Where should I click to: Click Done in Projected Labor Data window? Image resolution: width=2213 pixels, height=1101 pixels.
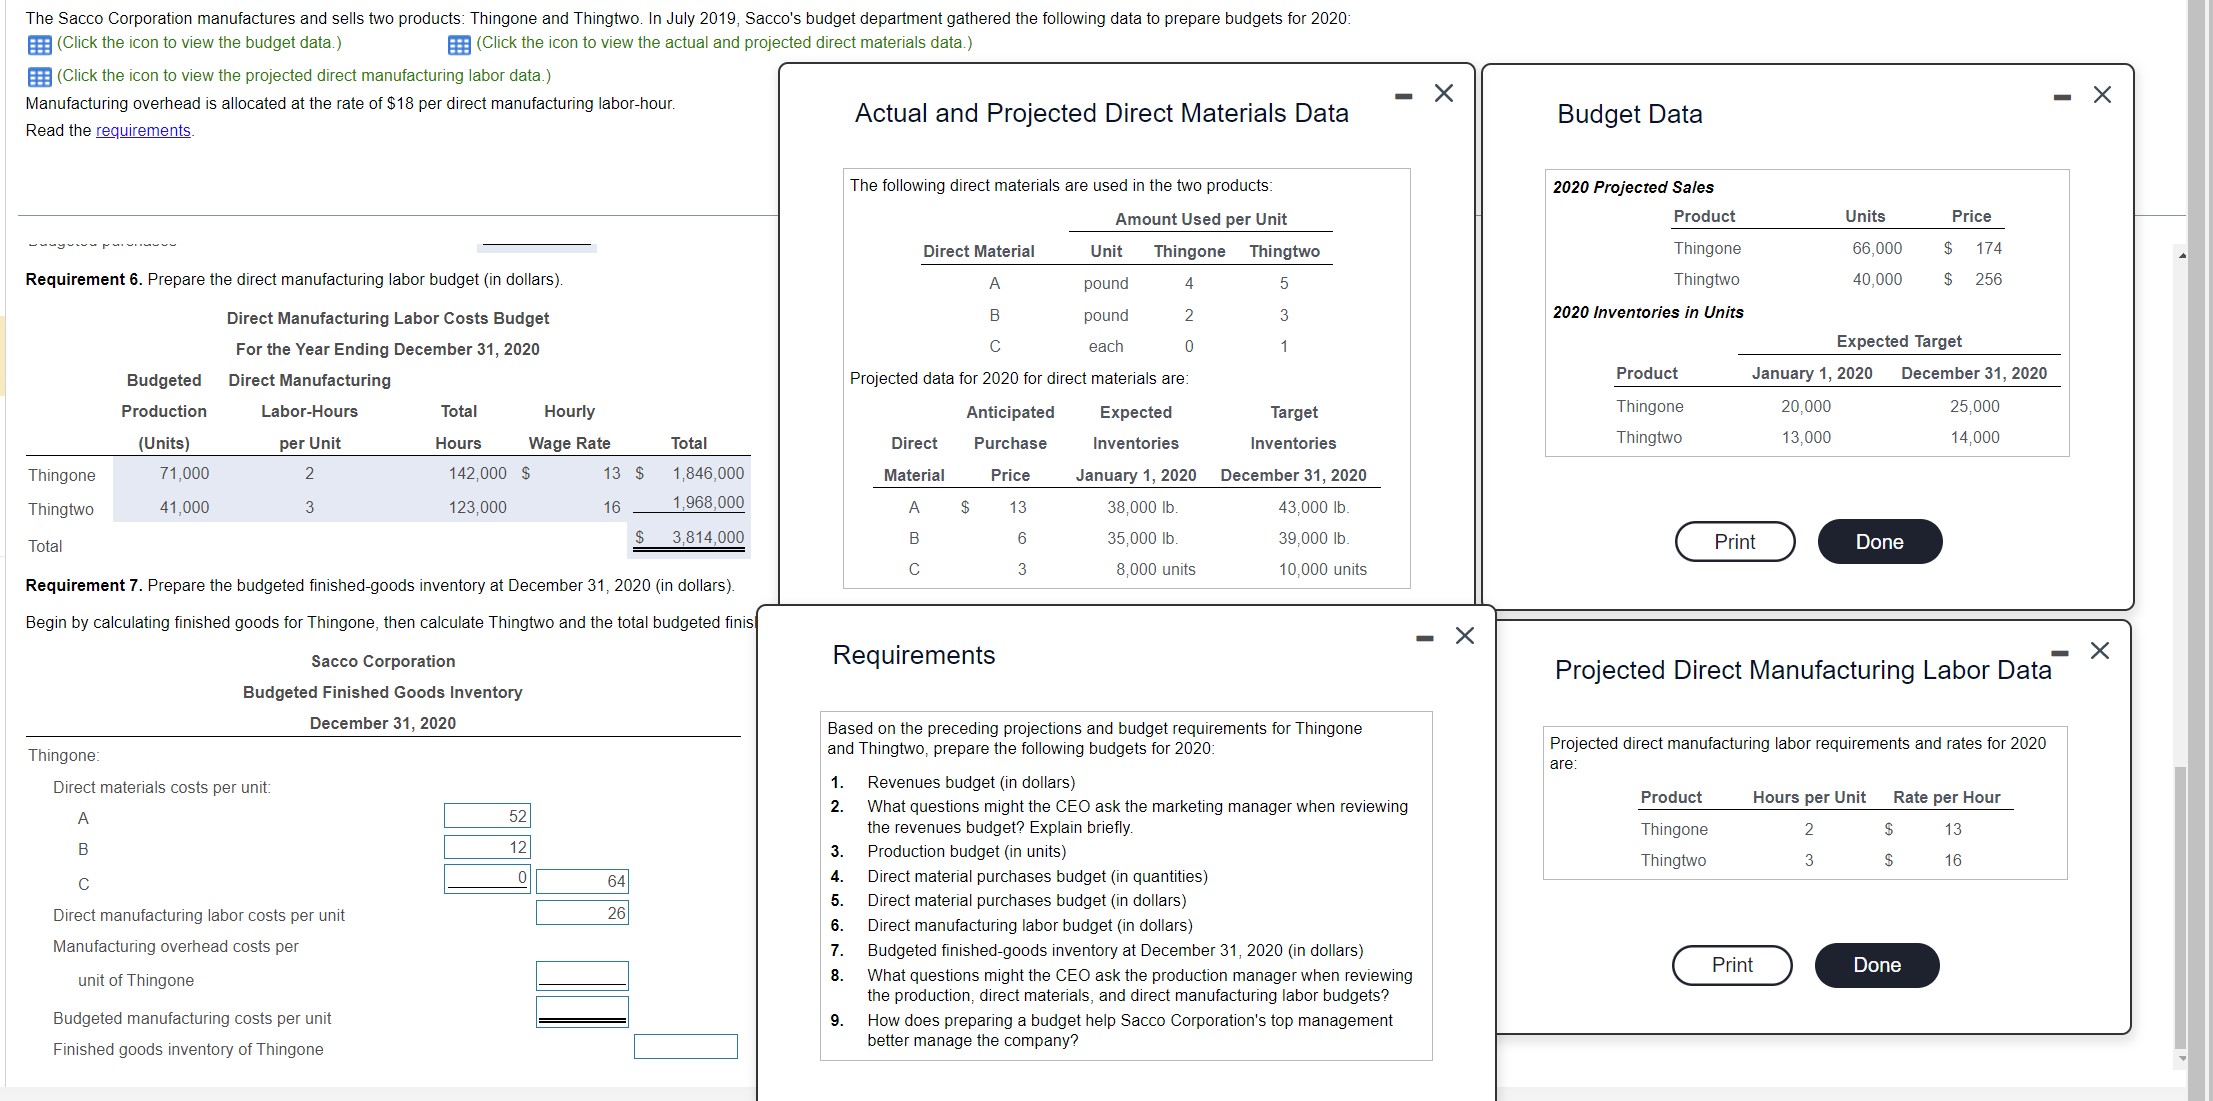[1877, 965]
